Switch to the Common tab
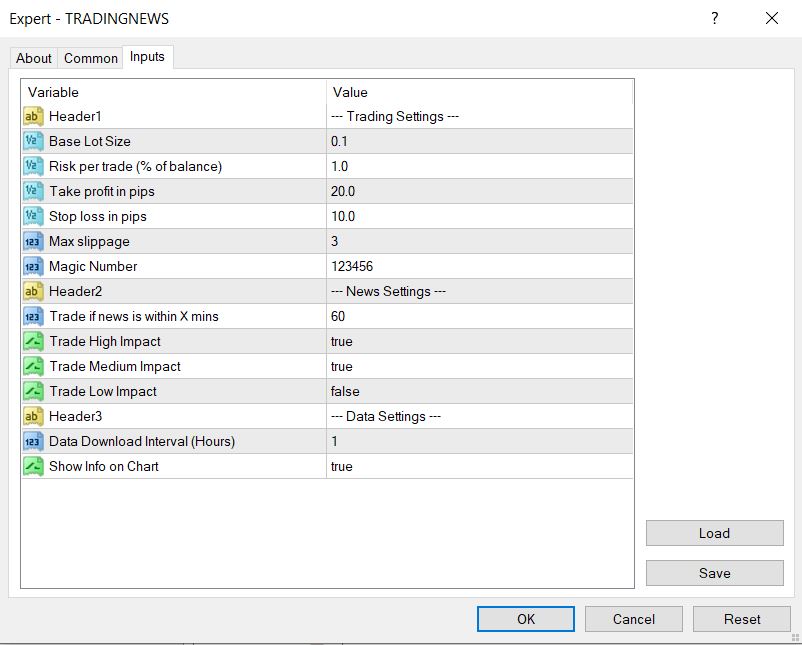 coord(90,58)
